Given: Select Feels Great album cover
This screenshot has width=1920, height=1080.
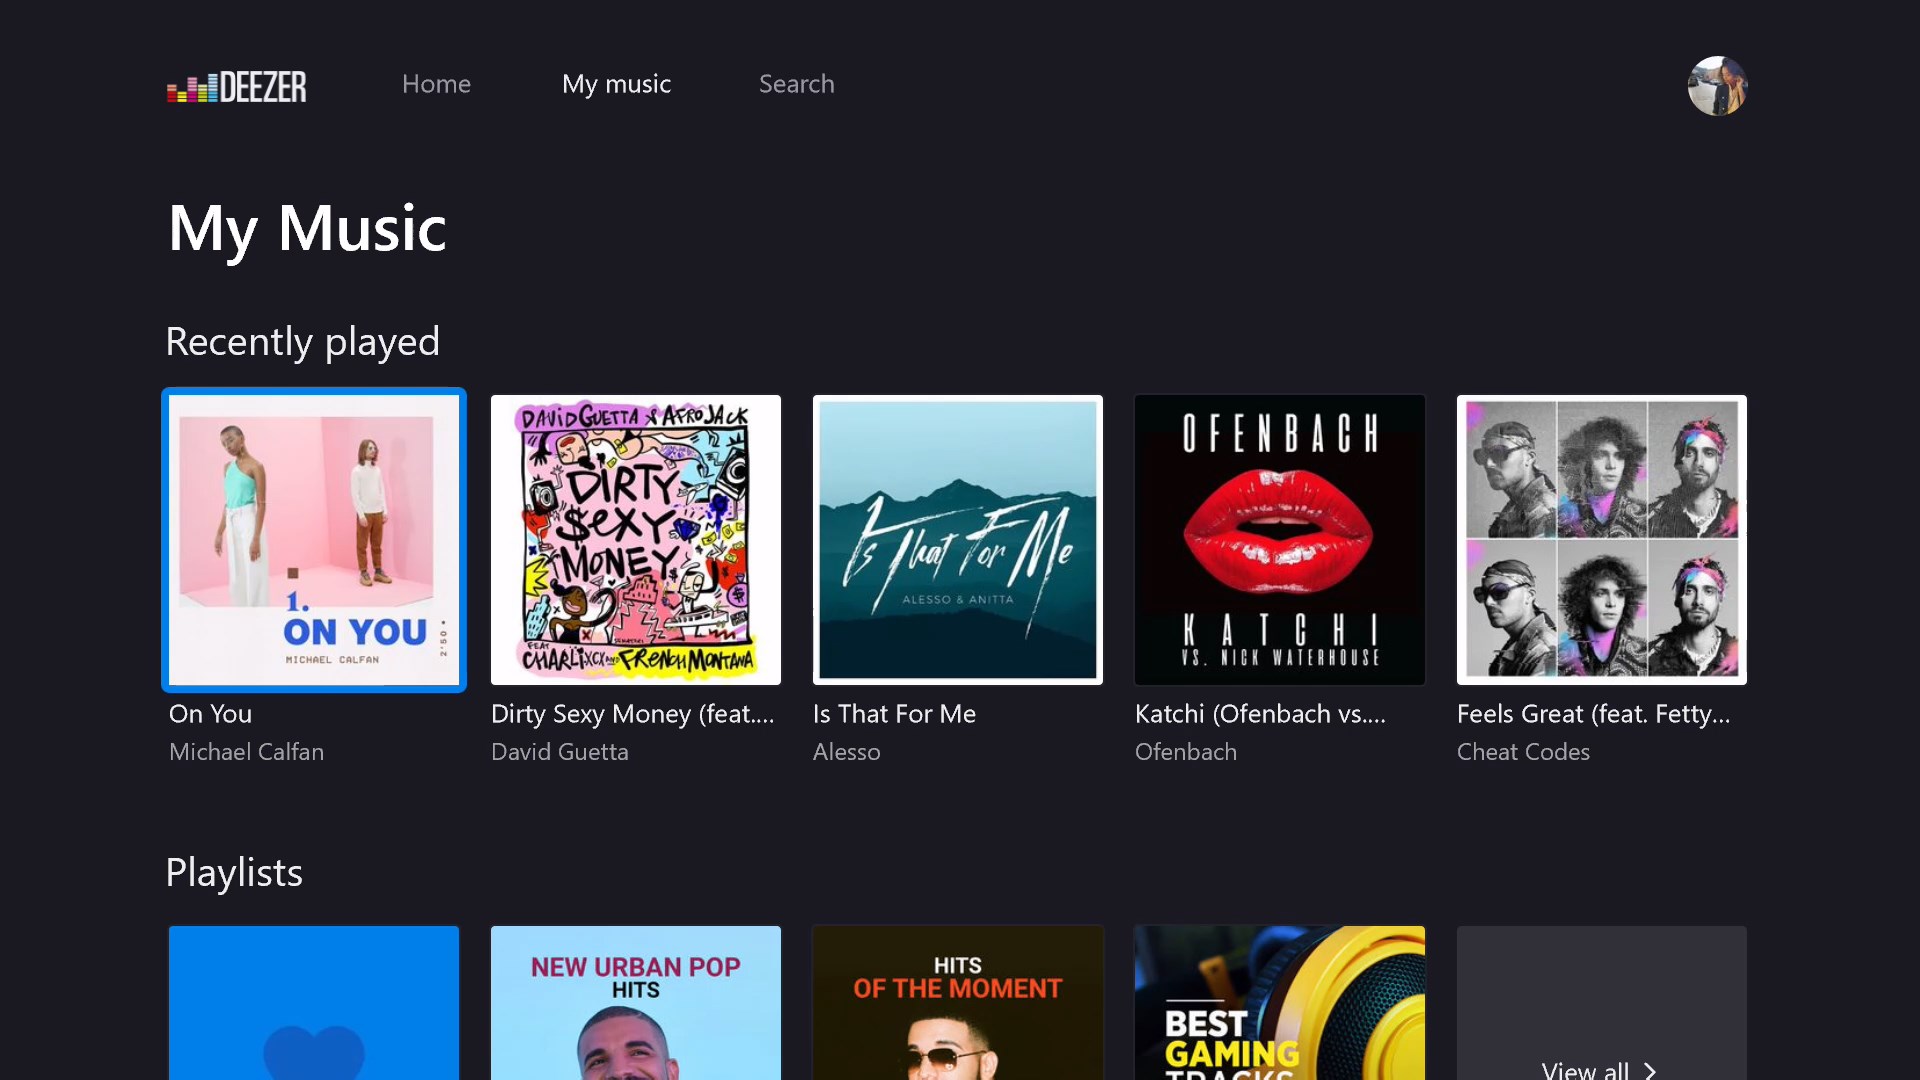Looking at the screenshot, I should pyautogui.click(x=1602, y=540).
